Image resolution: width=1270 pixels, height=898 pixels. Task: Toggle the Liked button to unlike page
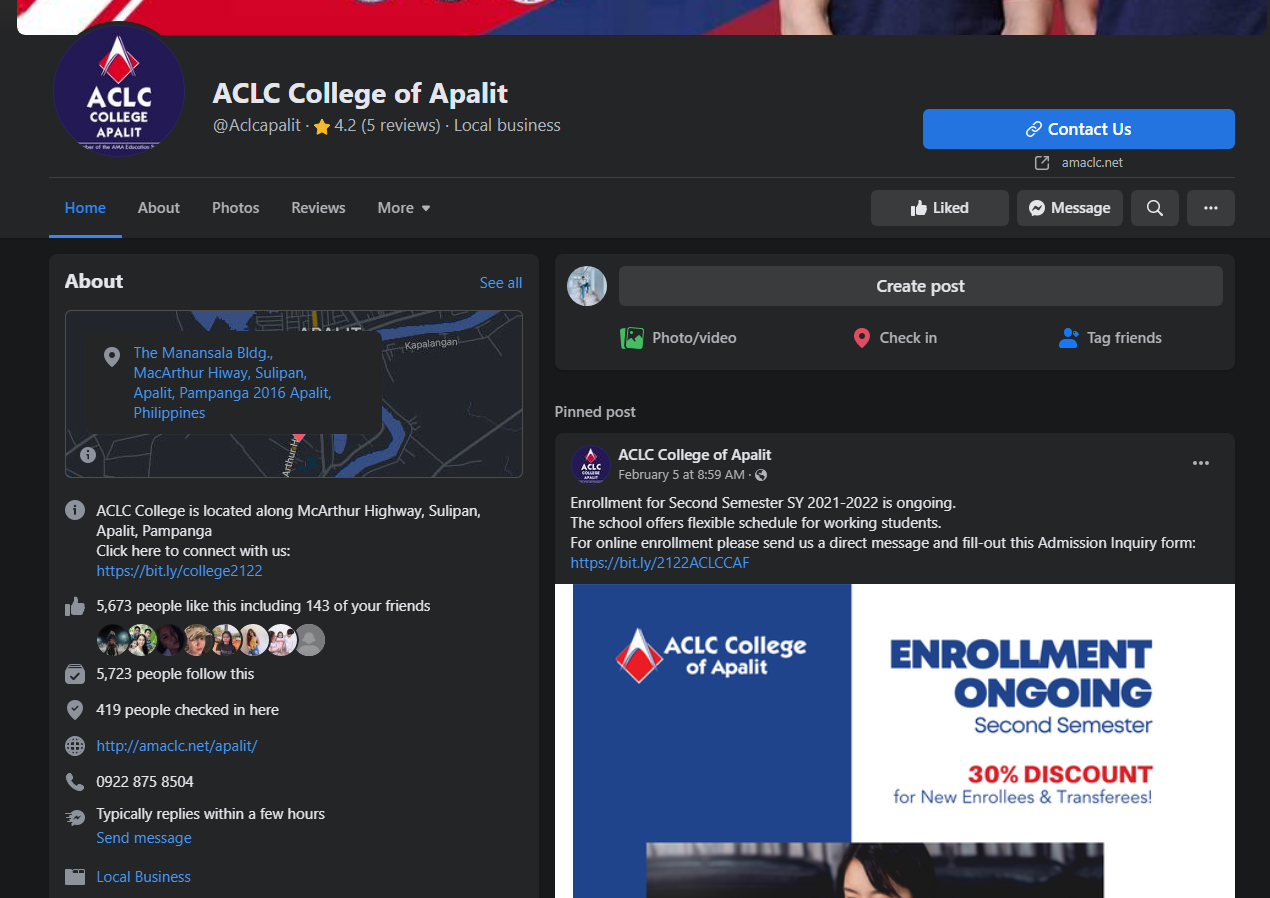click(940, 208)
